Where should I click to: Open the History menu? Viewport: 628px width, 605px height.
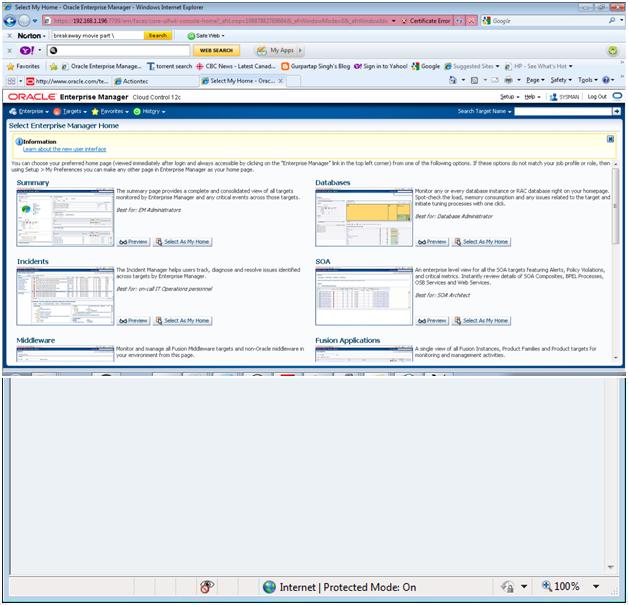point(149,111)
